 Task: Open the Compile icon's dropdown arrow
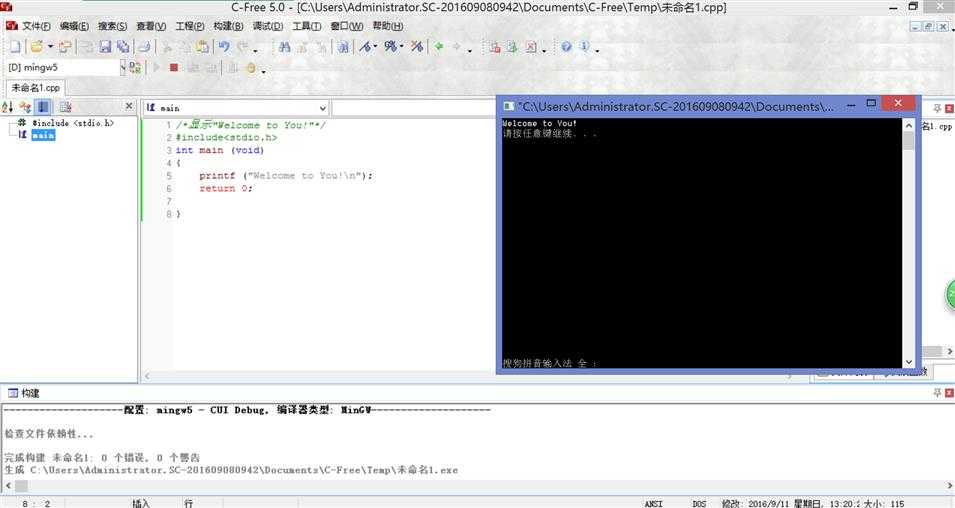tap(375, 46)
